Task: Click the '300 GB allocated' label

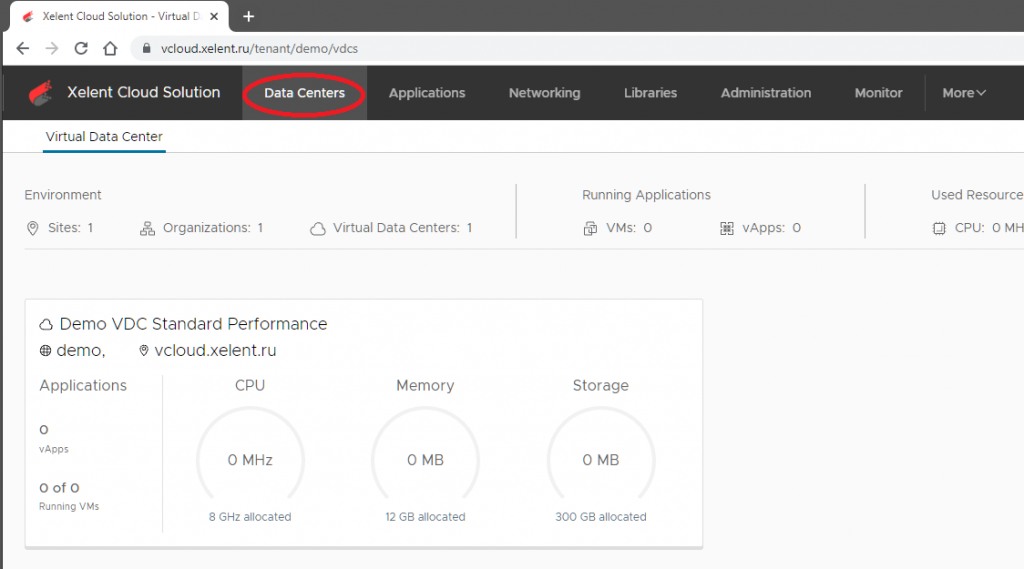Action: click(601, 517)
